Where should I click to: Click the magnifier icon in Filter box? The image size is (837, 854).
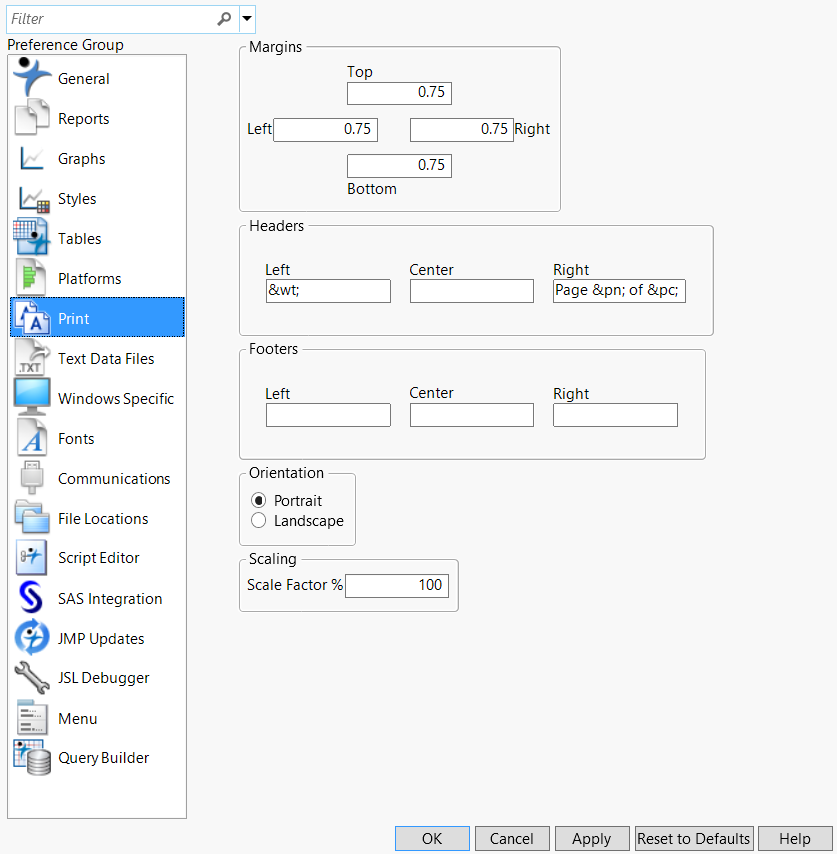224,18
